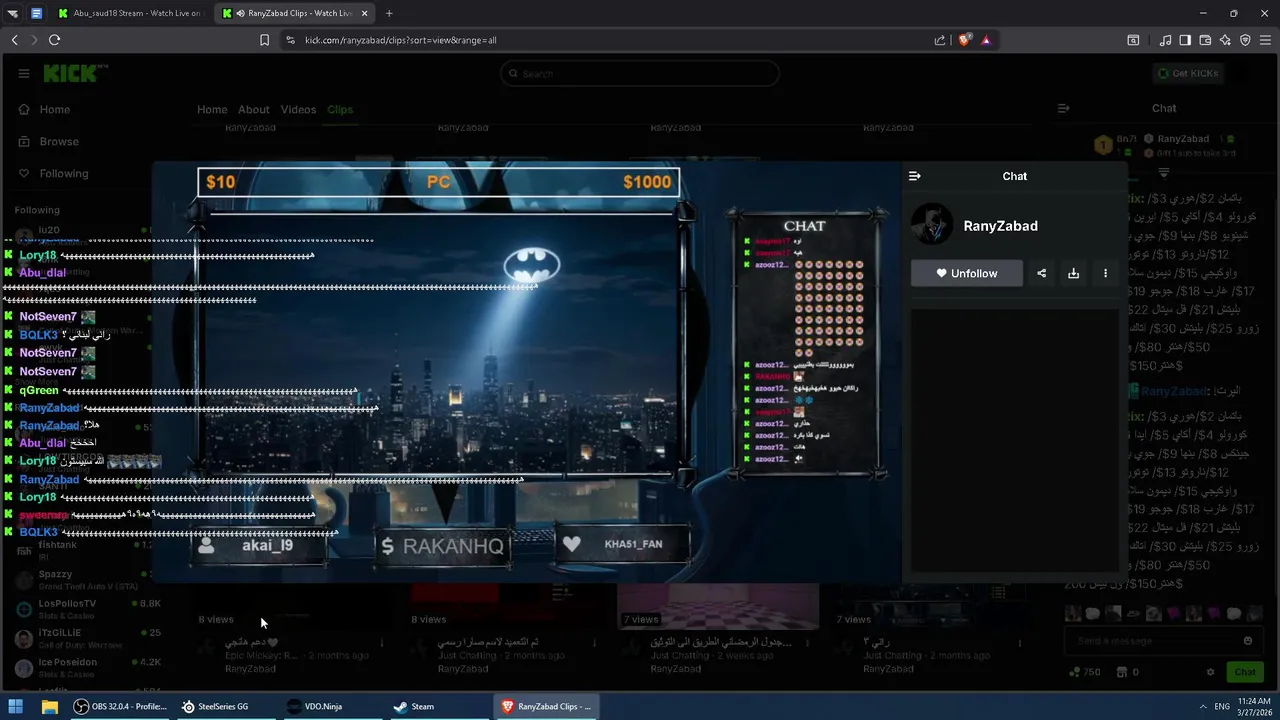Open site settings icon in address bar

click(x=290, y=40)
